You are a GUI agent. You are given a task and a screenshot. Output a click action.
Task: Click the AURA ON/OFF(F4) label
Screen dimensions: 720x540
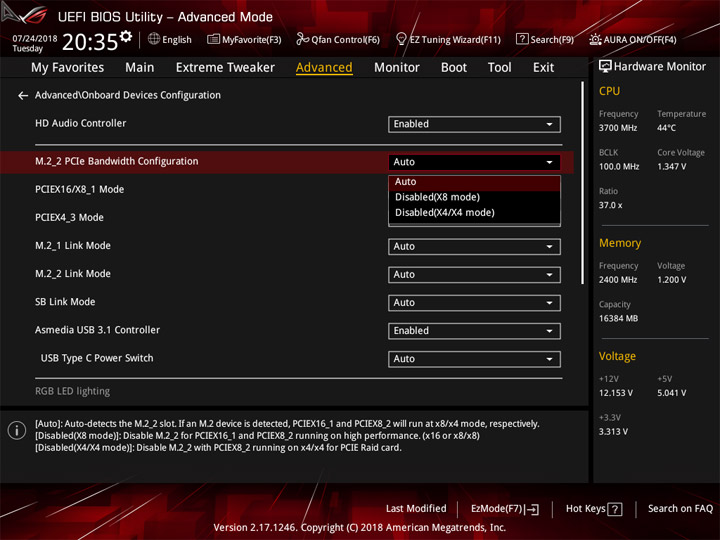tap(640, 40)
